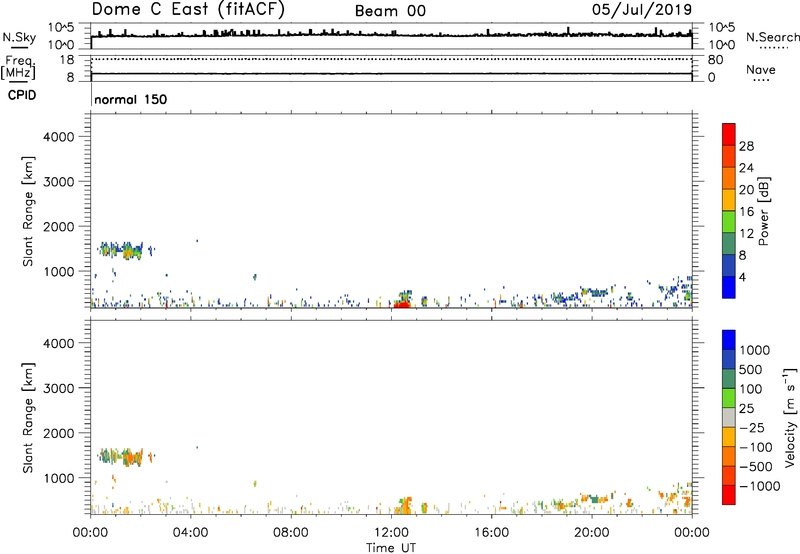Click the 'Dome C East (fitACF)' plot title
This screenshot has width=800, height=554.
pos(188,9)
